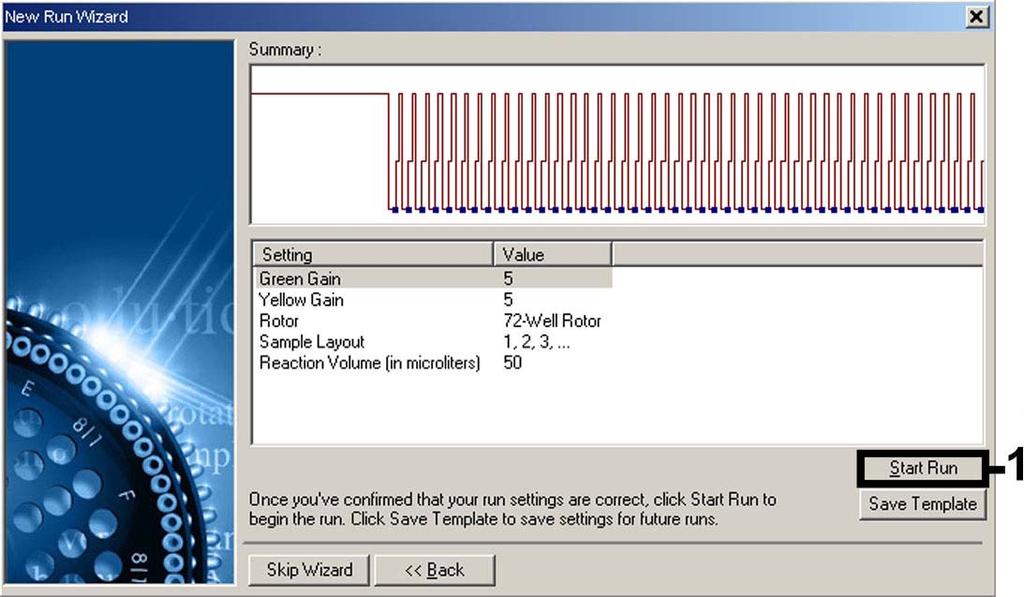Close the New Run Wizard window
The height and width of the screenshot is (597, 1024).
(976, 16)
